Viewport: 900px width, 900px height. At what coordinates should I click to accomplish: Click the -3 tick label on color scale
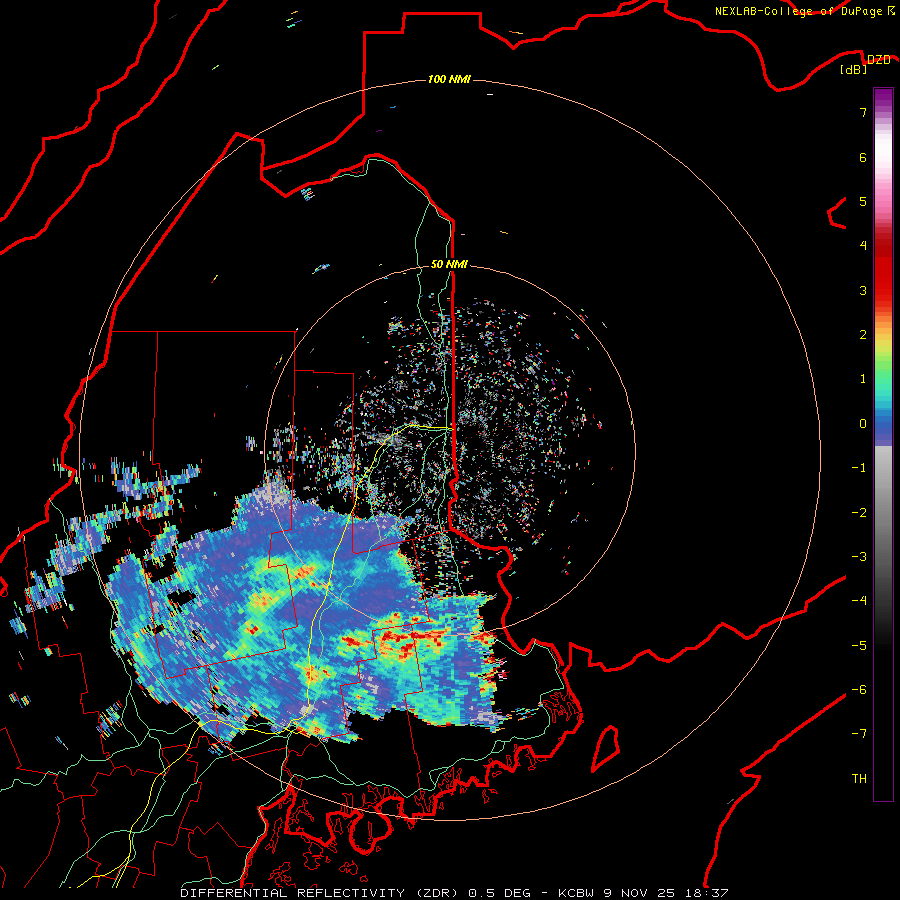pyautogui.click(x=859, y=557)
